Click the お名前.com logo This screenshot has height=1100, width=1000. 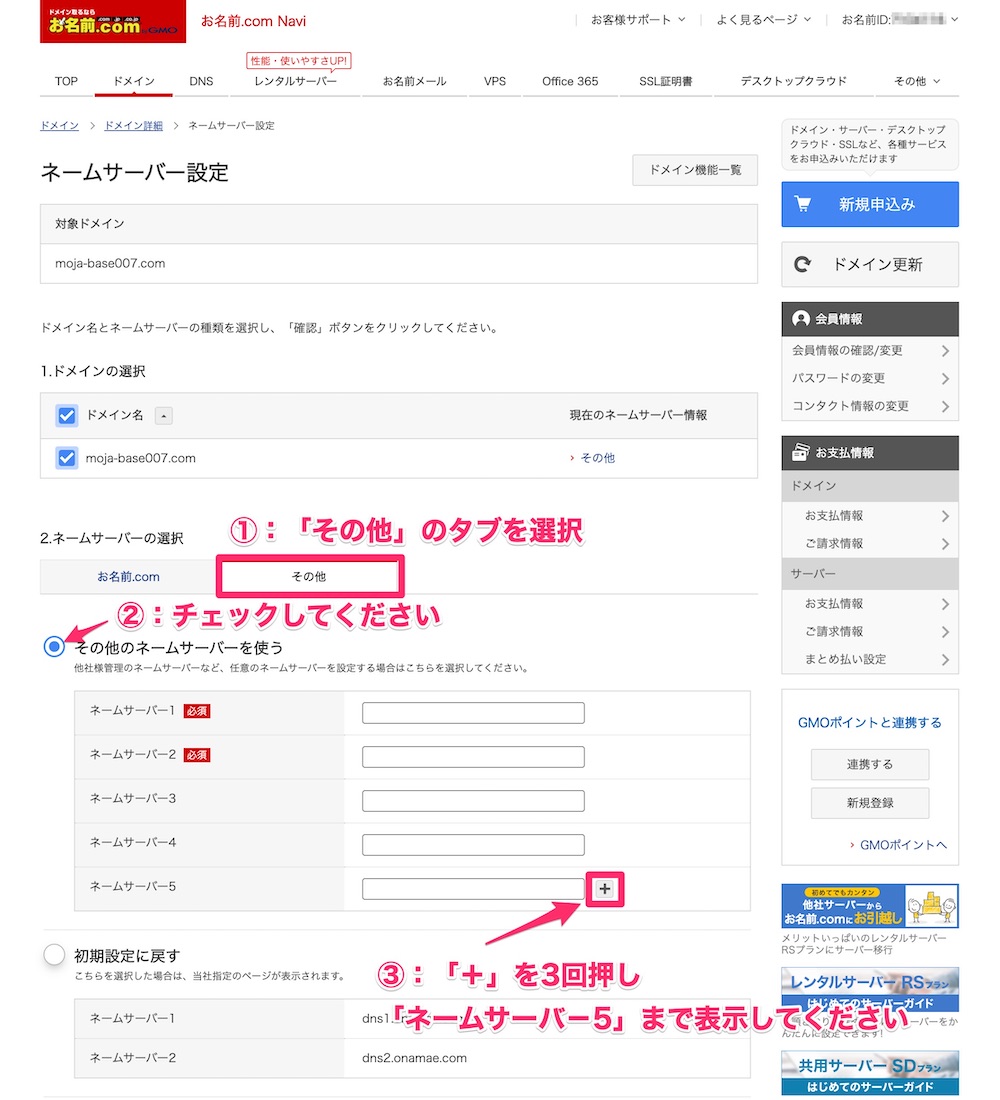point(113,22)
